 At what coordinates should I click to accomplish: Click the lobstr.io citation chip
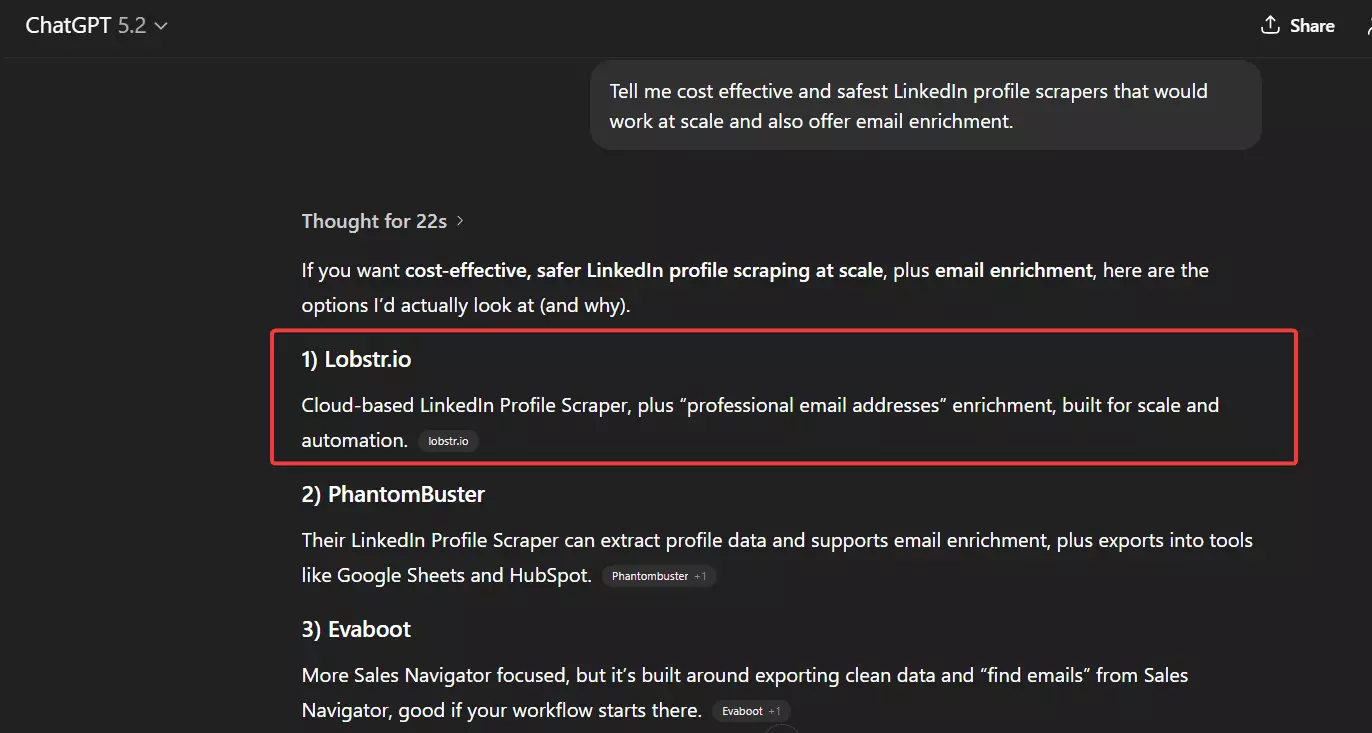click(x=448, y=441)
